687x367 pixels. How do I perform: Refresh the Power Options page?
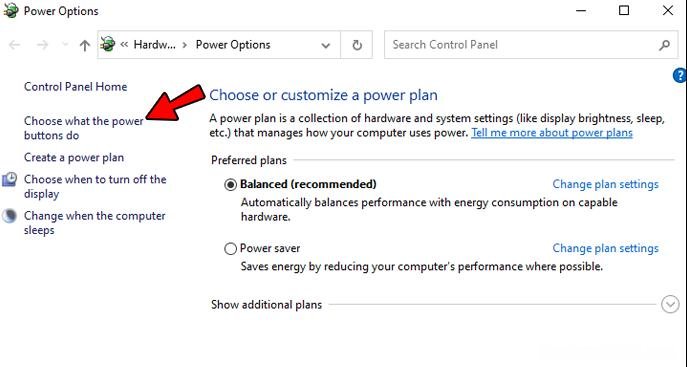pyautogui.click(x=357, y=45)
